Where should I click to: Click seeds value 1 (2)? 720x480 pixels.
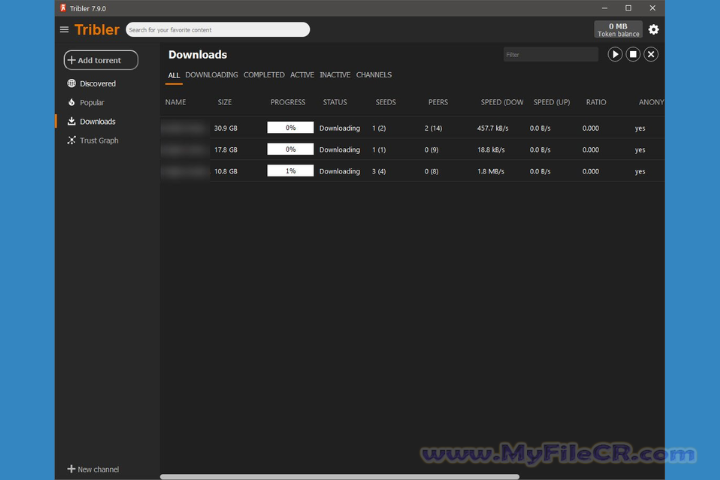click(x=379, y=129)
